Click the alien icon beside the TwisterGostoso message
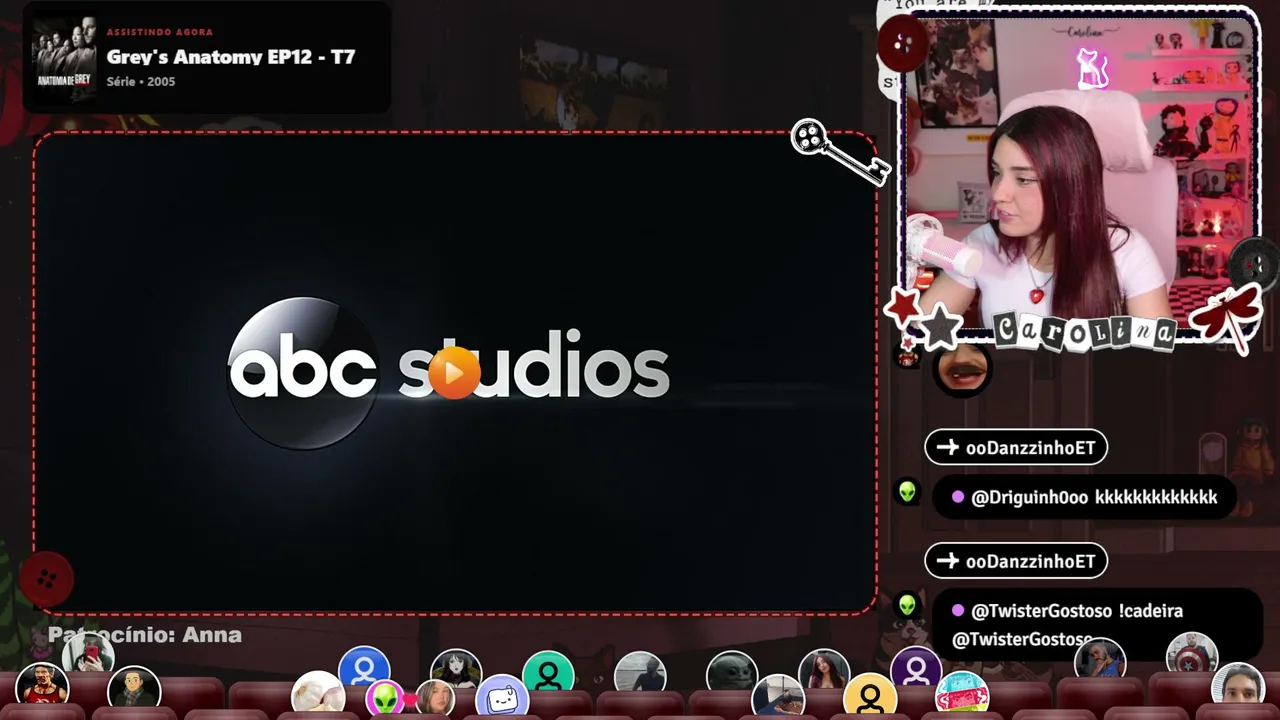The height and width of the screenshot is (720, 1280). click(907, 605)
